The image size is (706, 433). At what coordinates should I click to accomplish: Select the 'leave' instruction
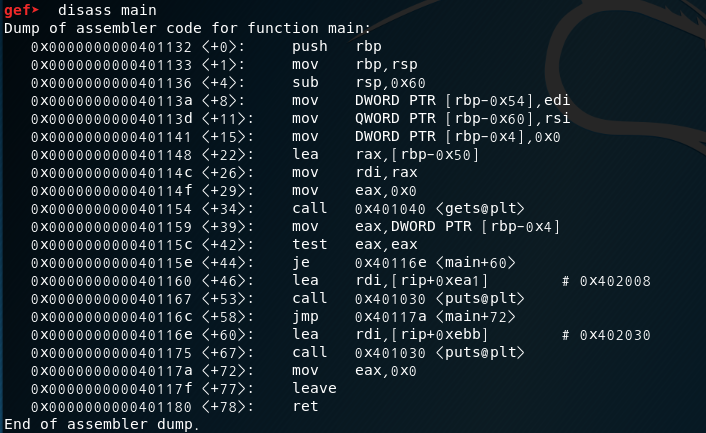314,388
